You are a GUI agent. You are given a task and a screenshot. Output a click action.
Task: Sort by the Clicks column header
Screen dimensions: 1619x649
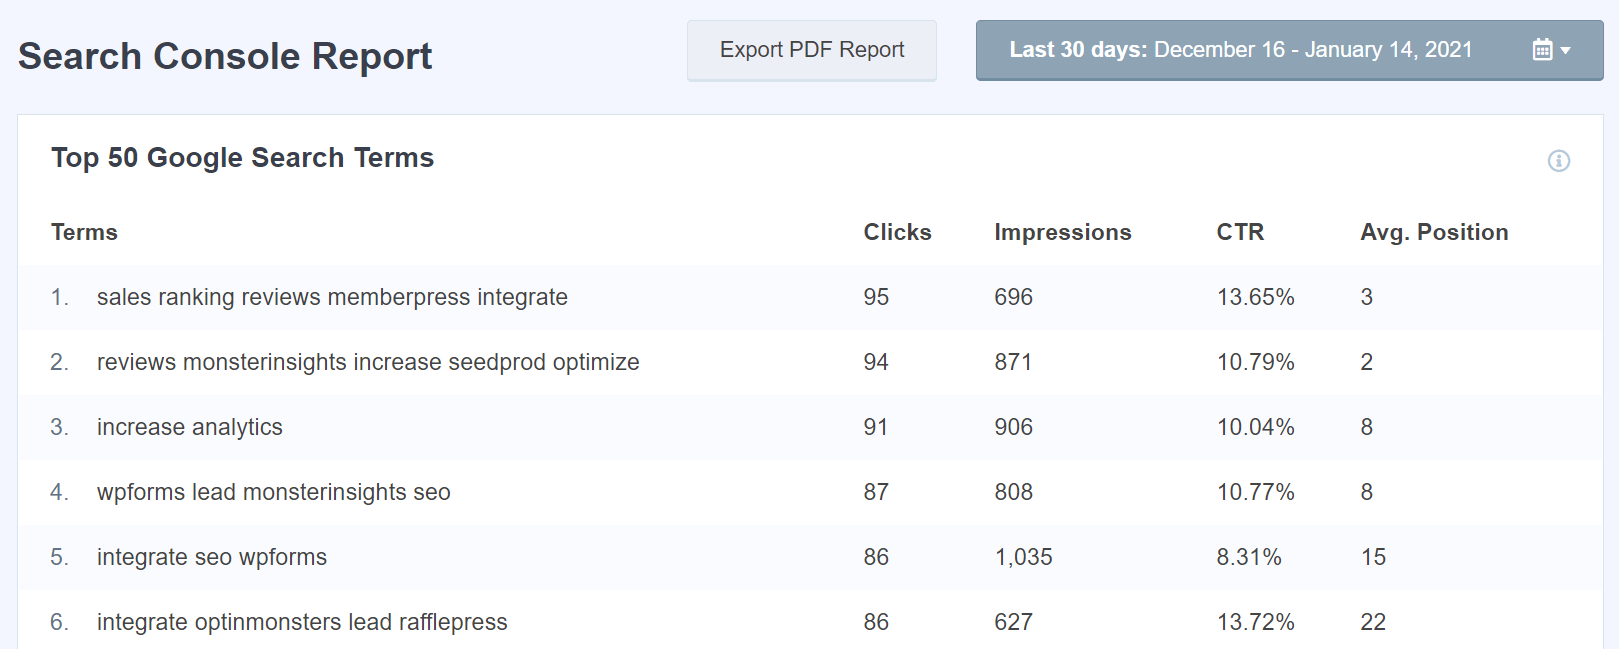tap(896, 231)
